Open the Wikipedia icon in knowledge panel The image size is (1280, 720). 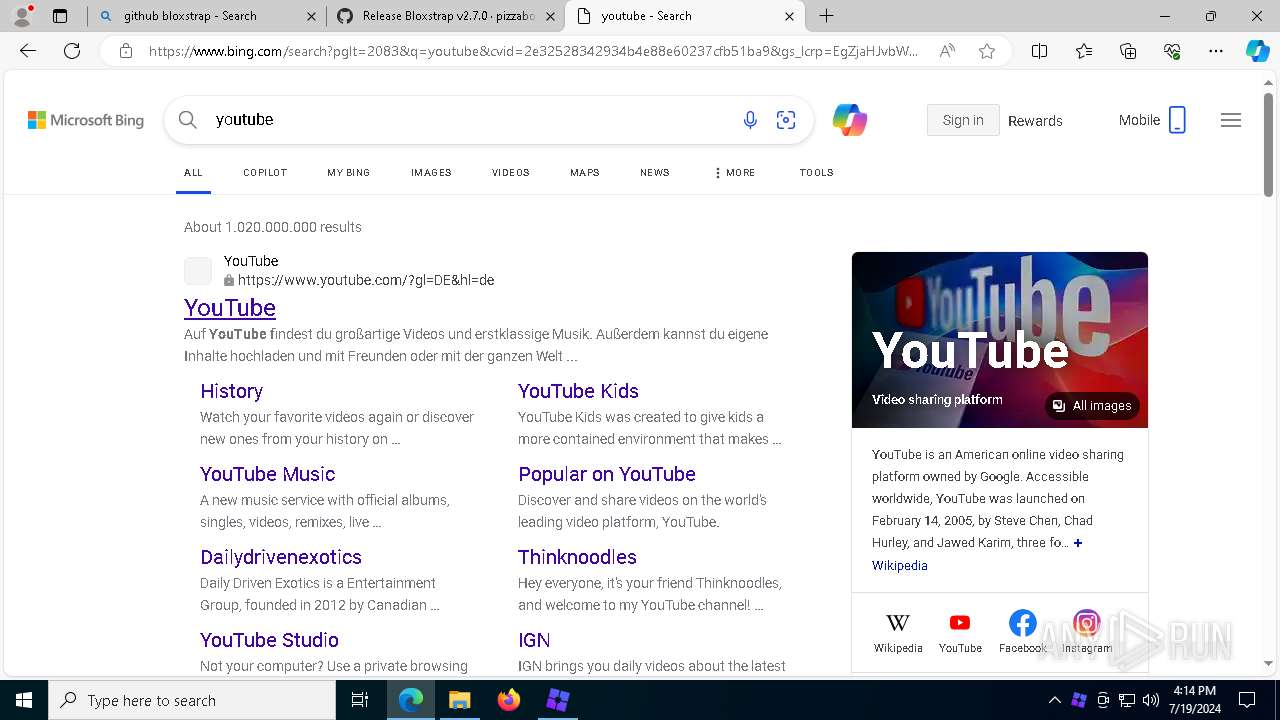tap(898, 623)
